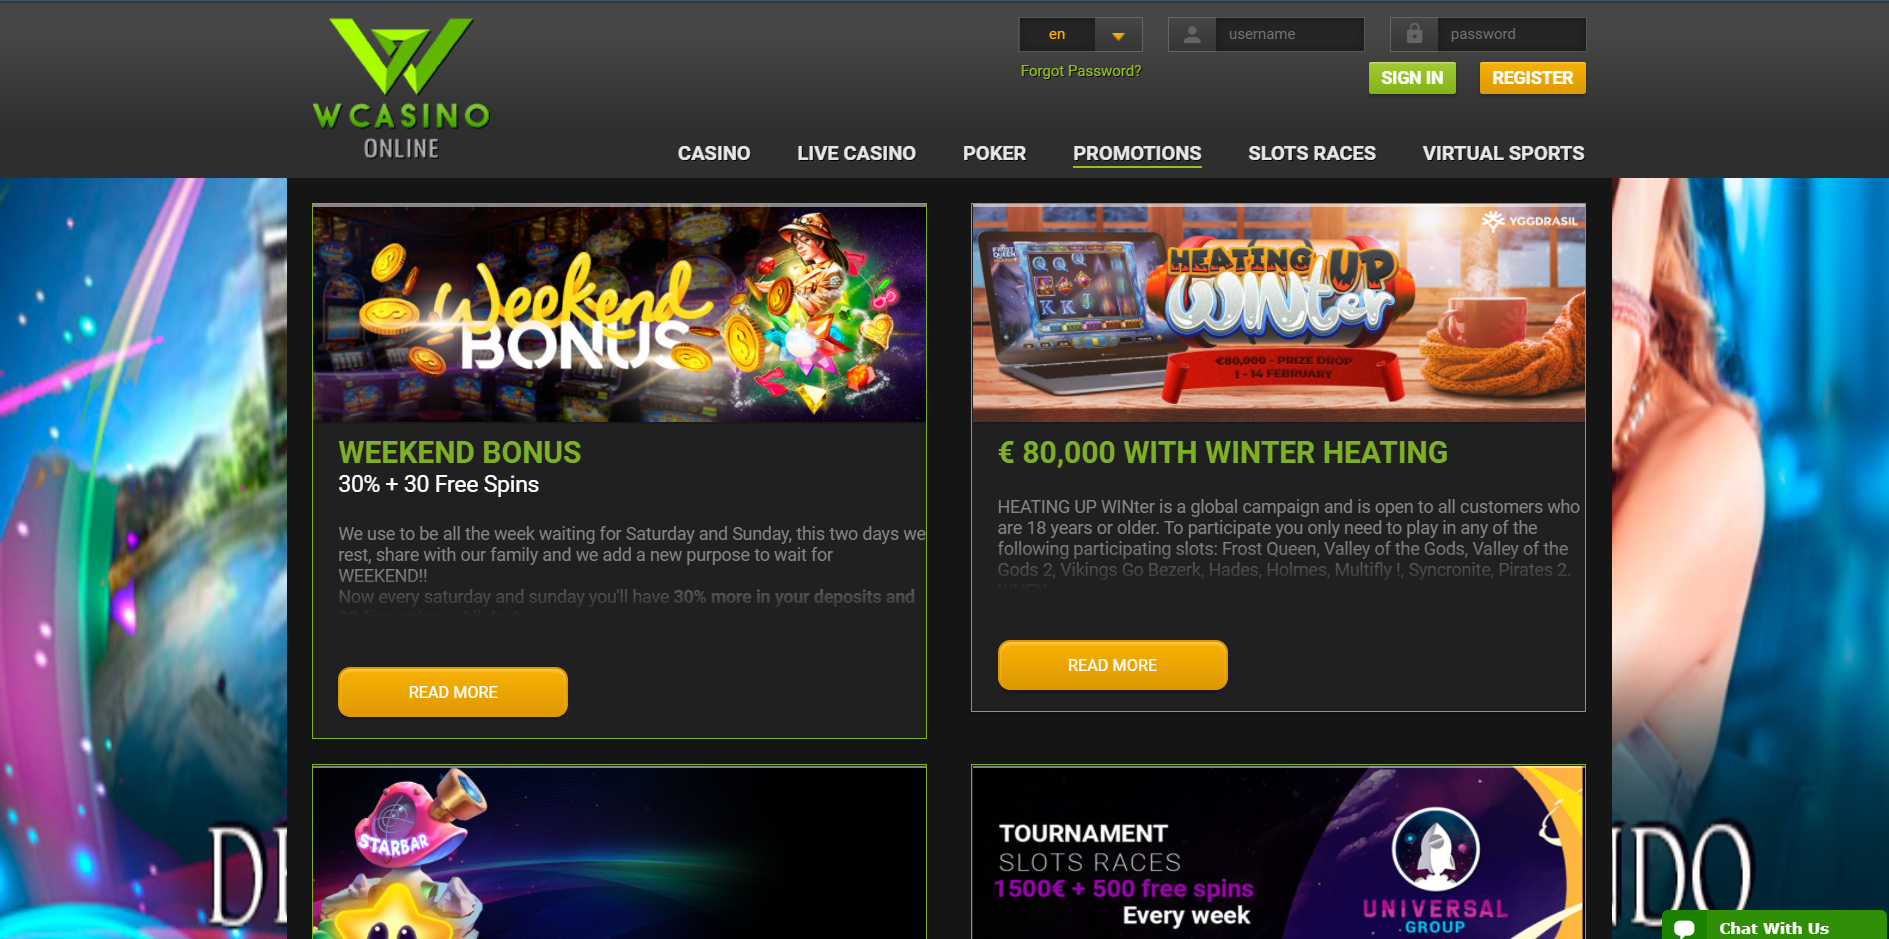The width and height of the screenshot is (1889, 939).
Task: Open chat via the speech bubble icon
Action: coord(1684,927)
